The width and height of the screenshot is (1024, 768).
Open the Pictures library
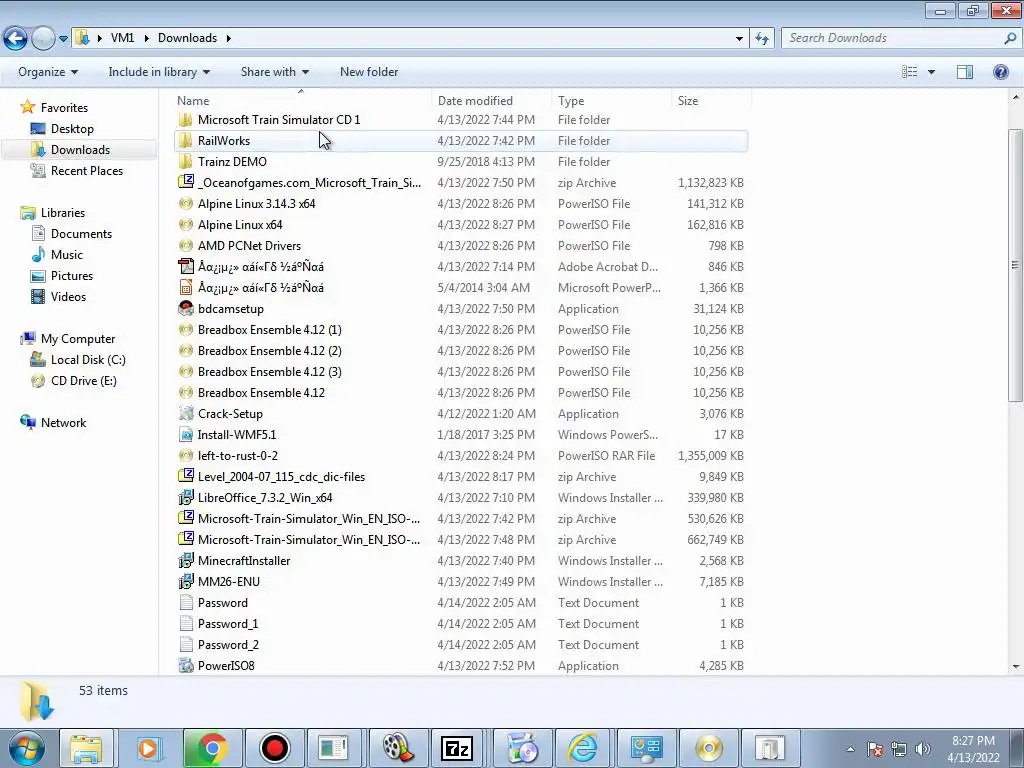pos(72,276)
